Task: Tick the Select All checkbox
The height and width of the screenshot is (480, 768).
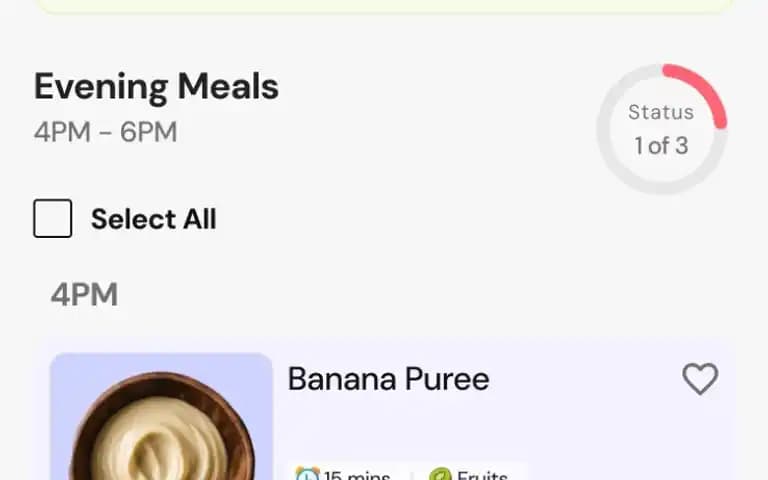Action: (53, 218)
